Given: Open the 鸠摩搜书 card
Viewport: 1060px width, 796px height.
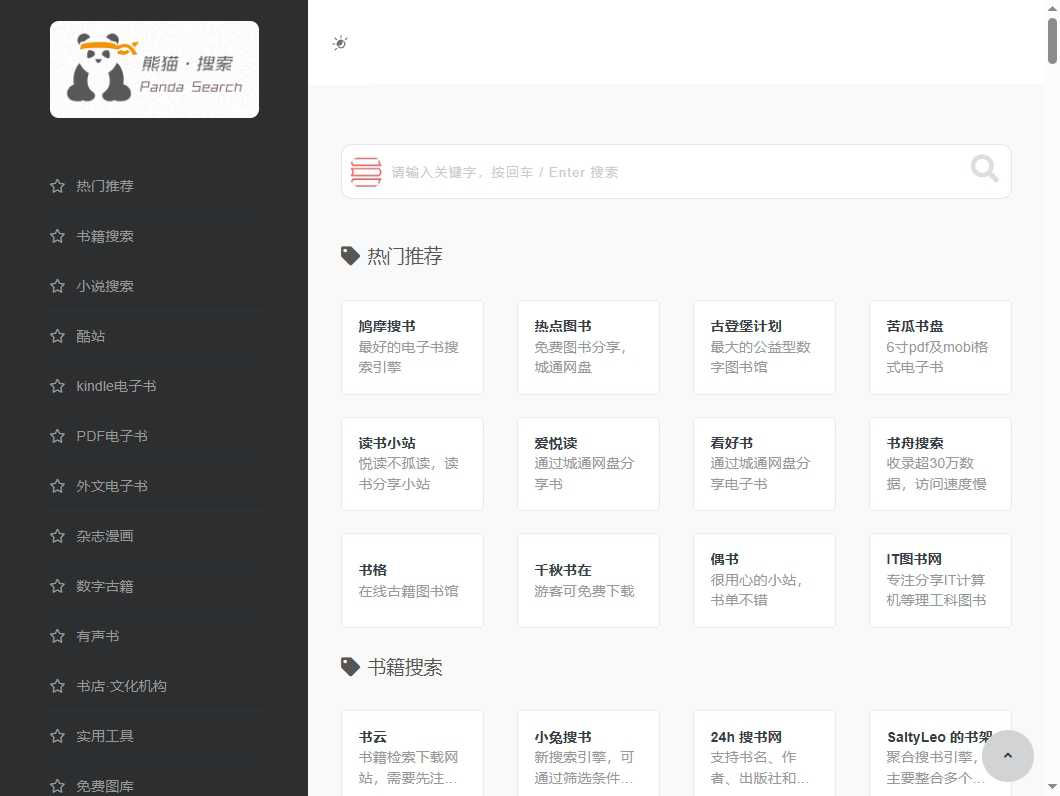Looking at the screenshot, I should click(412, 347).
